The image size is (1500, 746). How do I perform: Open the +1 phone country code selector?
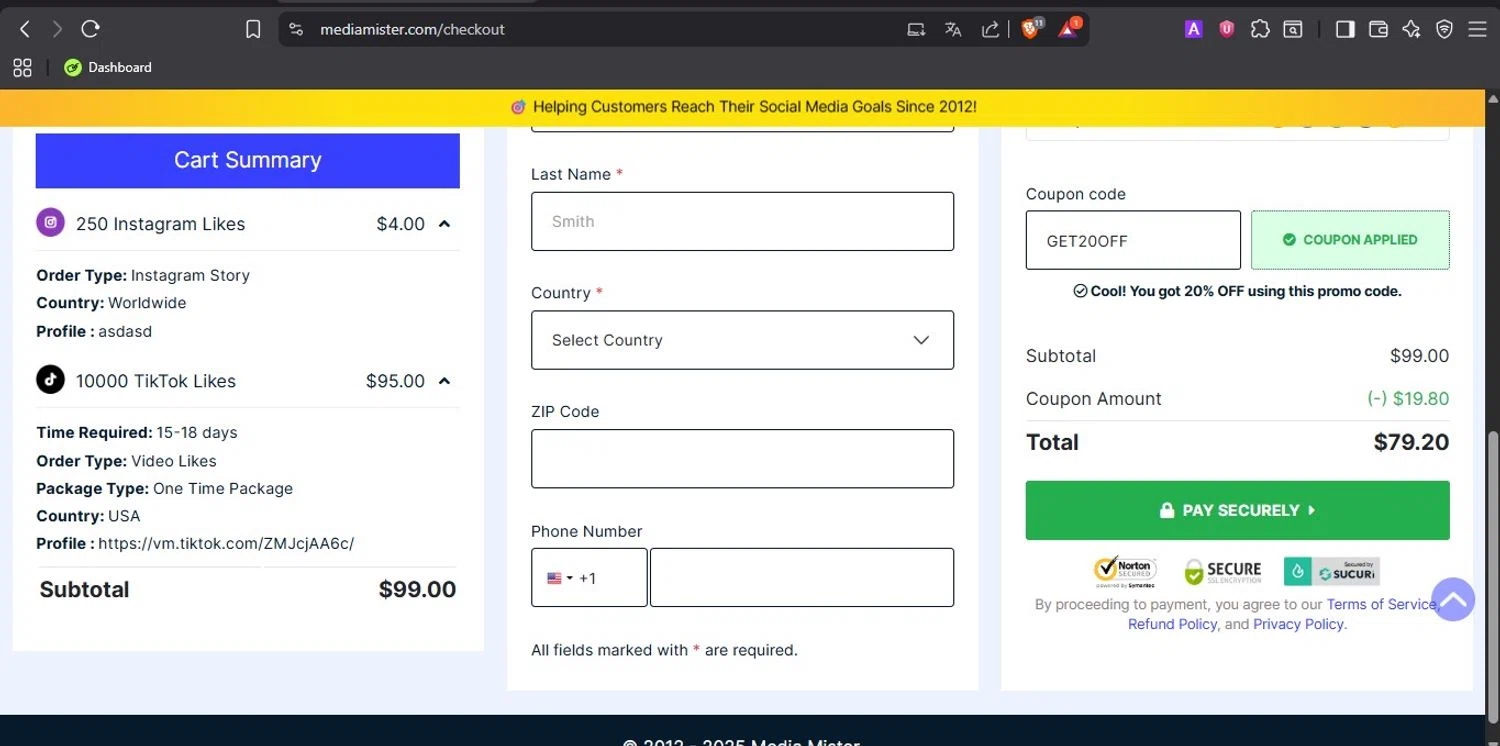pos(589,577)
